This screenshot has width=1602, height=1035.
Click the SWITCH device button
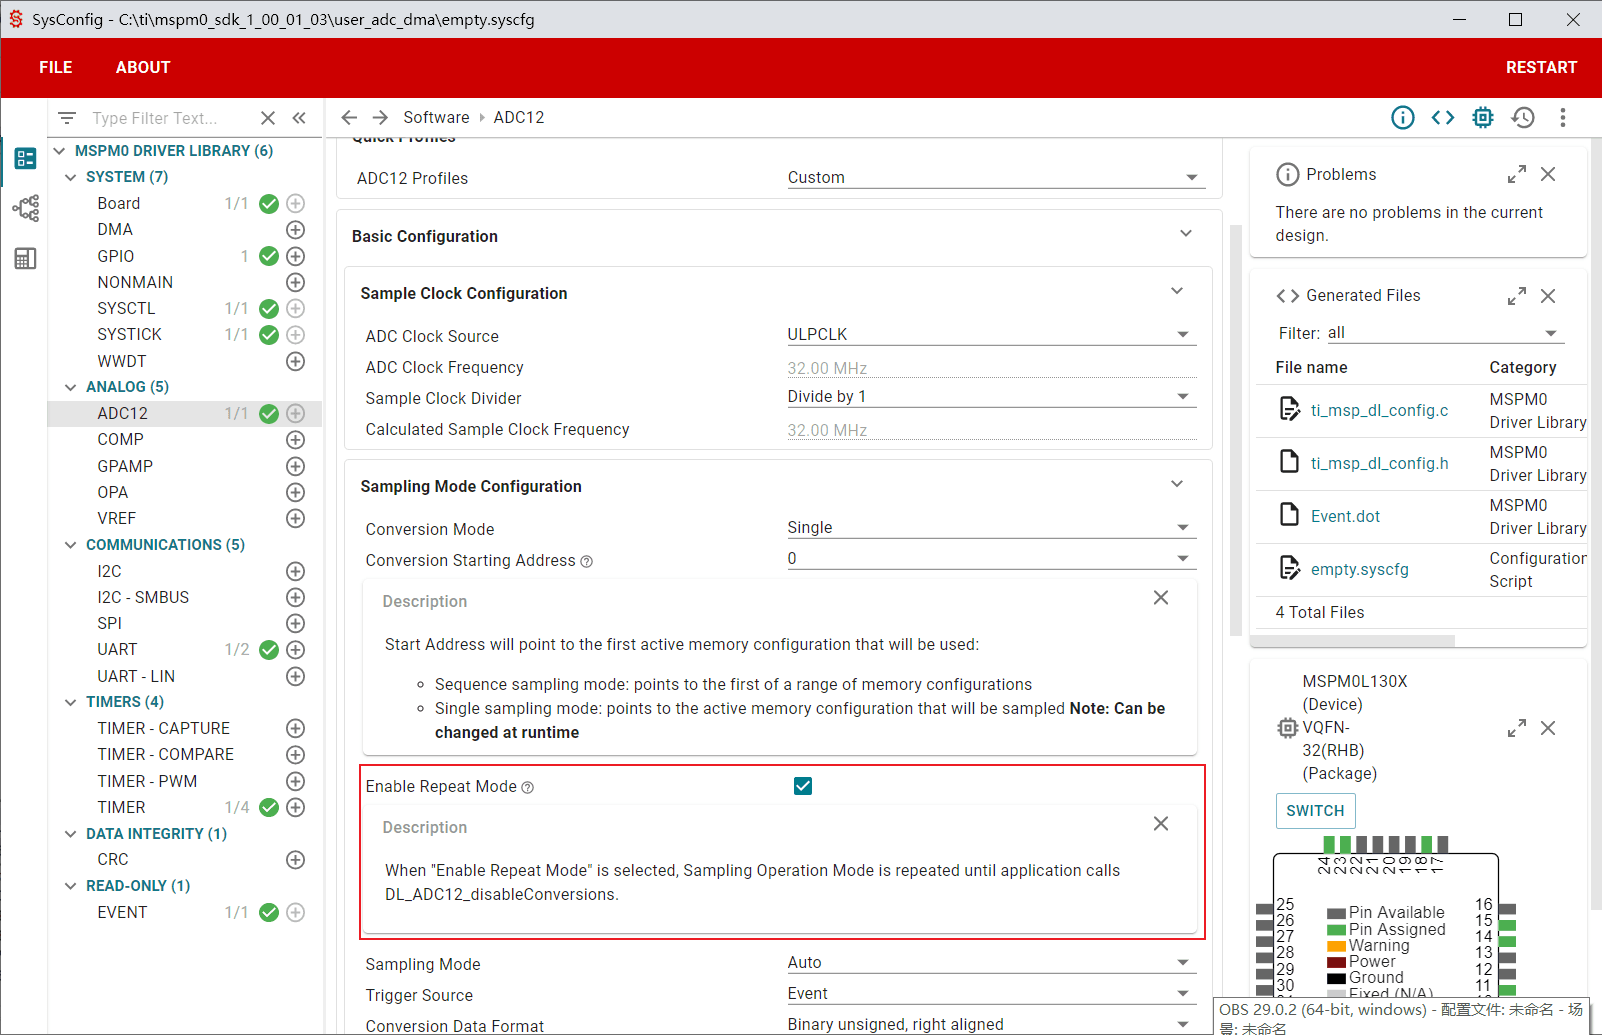click(1315, 811)
